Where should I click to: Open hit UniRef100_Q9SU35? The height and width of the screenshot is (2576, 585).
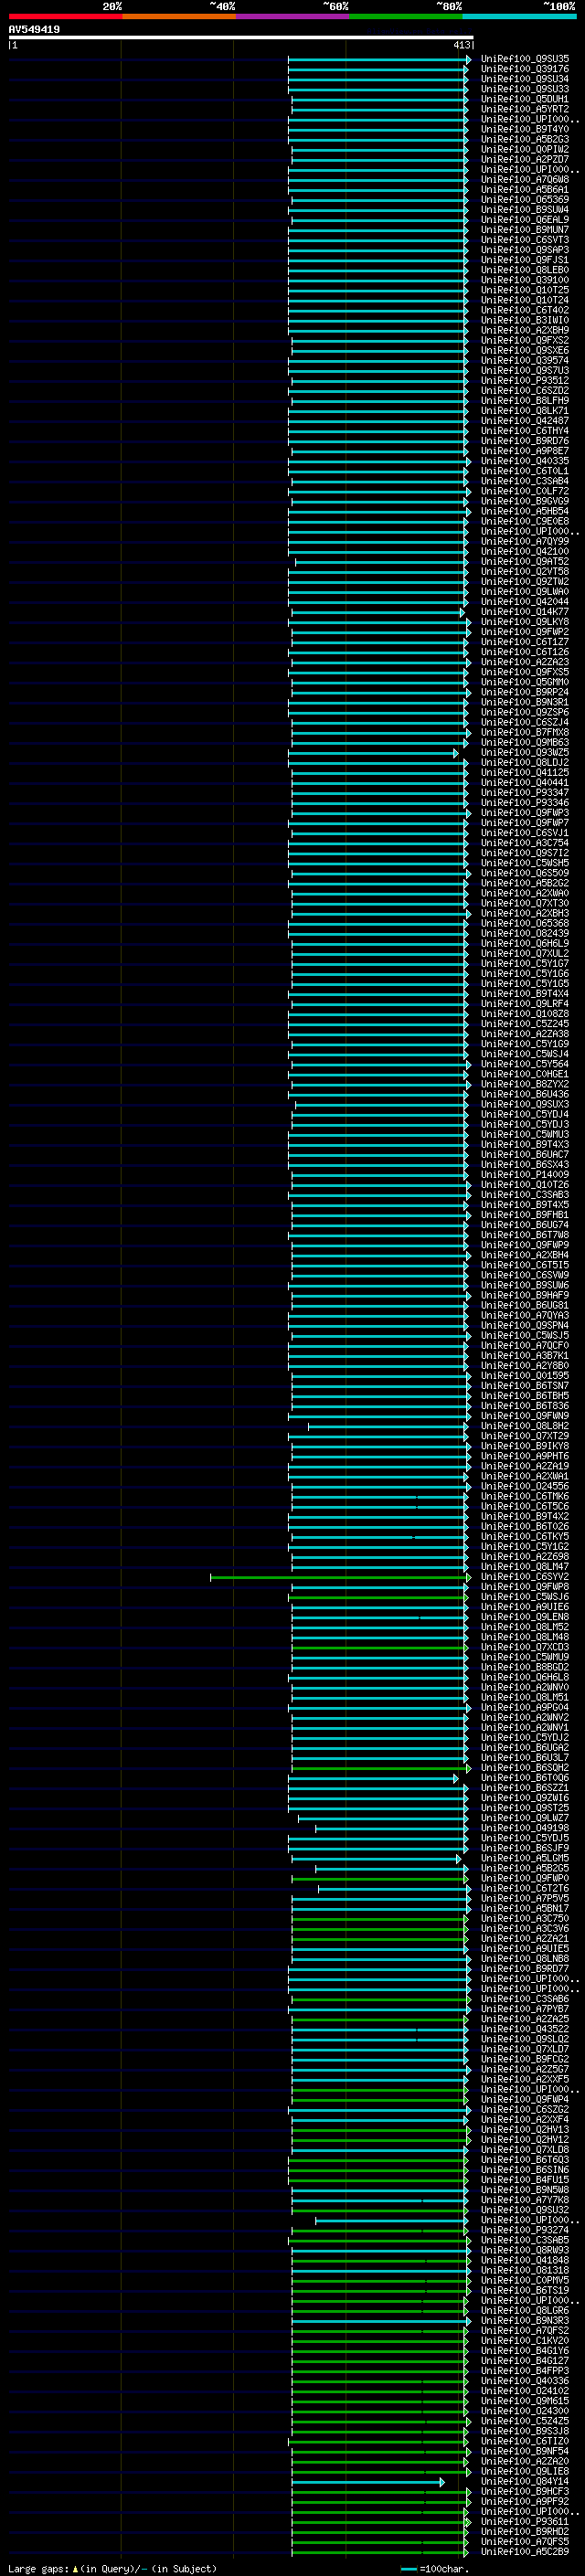click(525, 59)
